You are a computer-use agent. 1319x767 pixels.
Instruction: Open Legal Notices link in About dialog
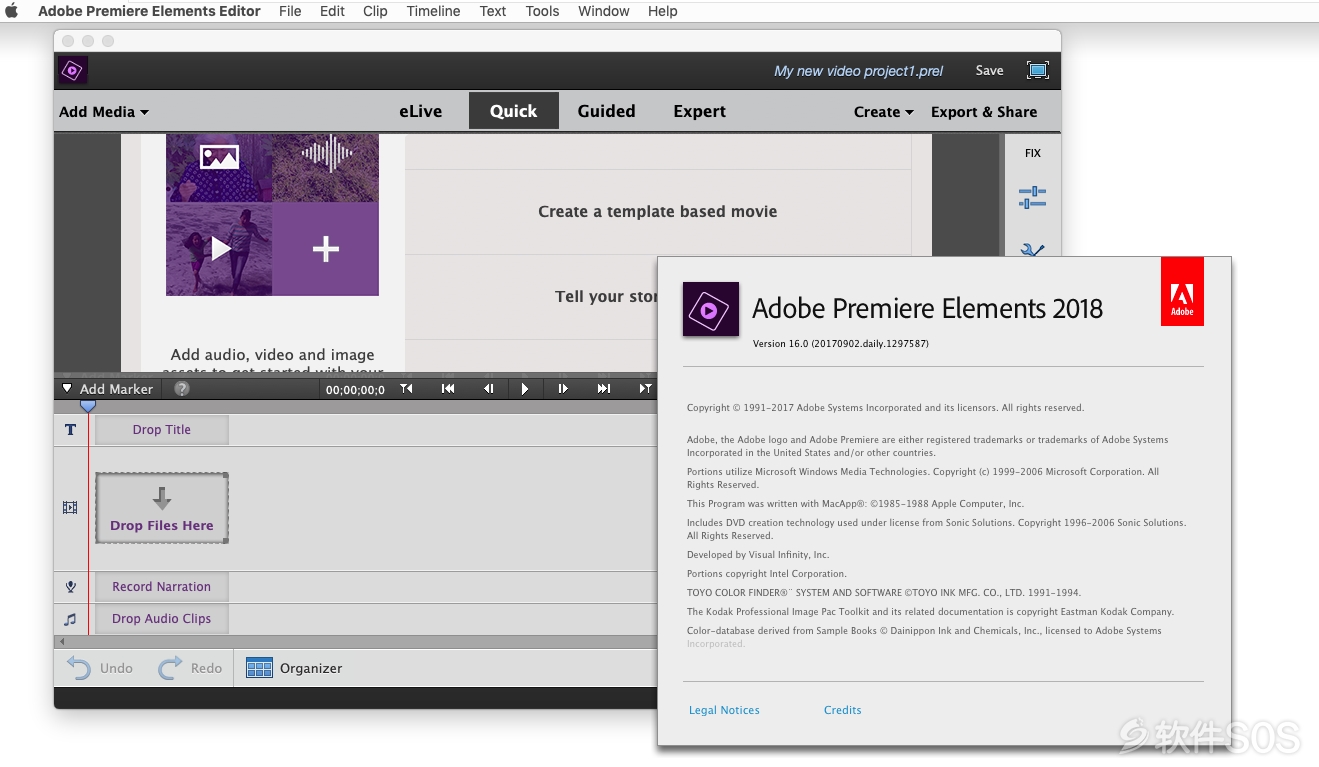[724, 710]
